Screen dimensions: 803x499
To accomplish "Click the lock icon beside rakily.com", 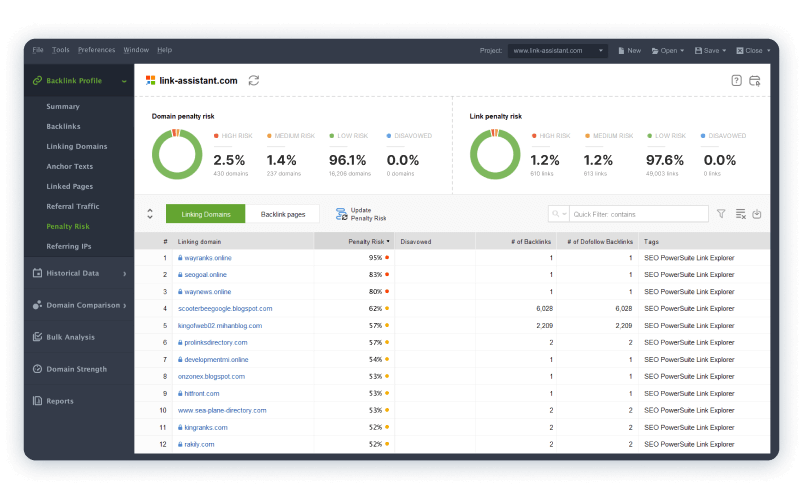I will tap(180, 444).
